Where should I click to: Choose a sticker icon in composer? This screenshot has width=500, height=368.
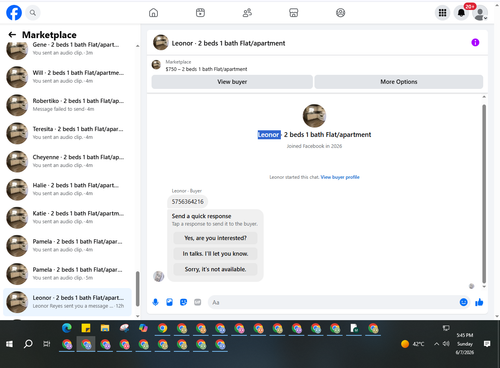point(183,302)
